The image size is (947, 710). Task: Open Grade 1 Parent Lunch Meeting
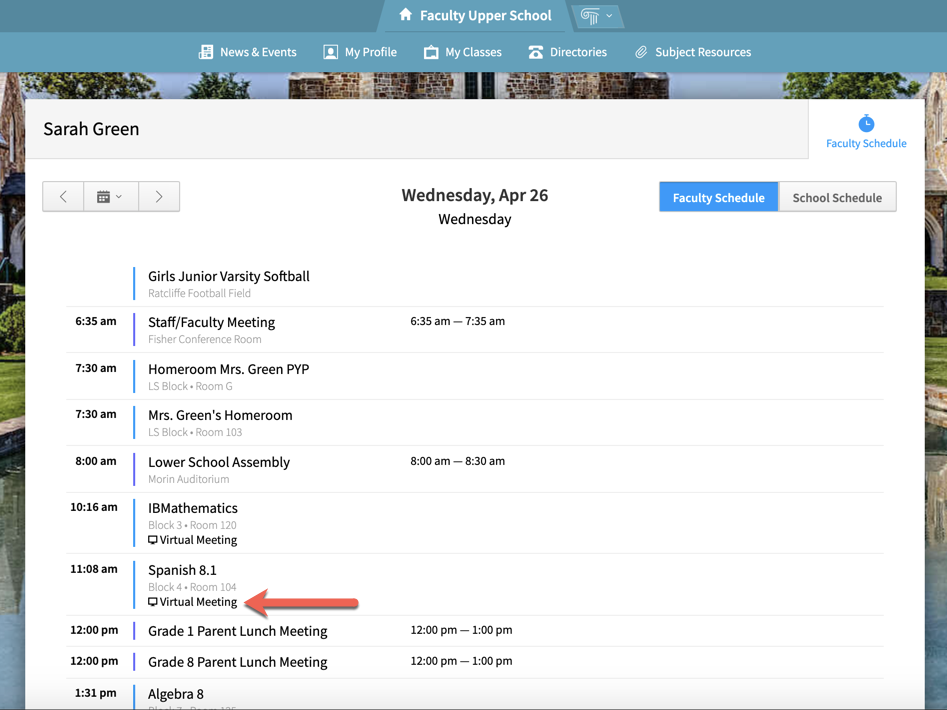coord(237,631)
